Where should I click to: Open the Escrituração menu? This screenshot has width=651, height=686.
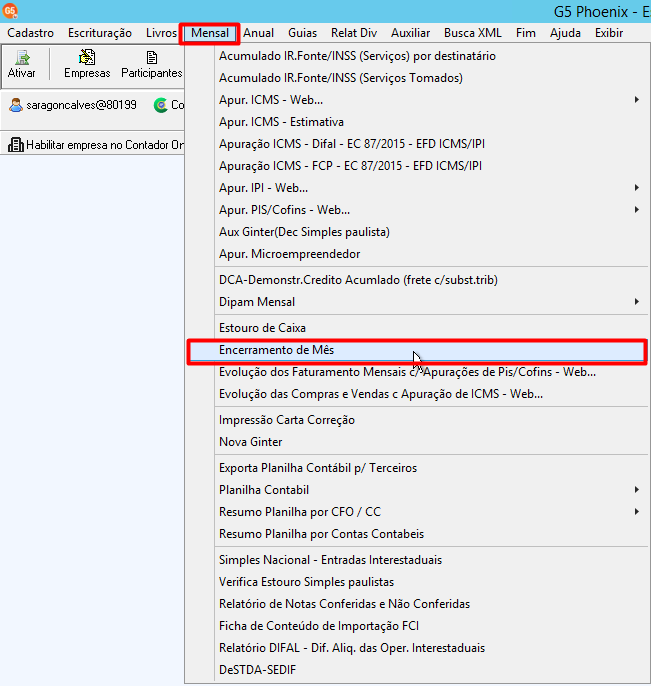[100, 33]
